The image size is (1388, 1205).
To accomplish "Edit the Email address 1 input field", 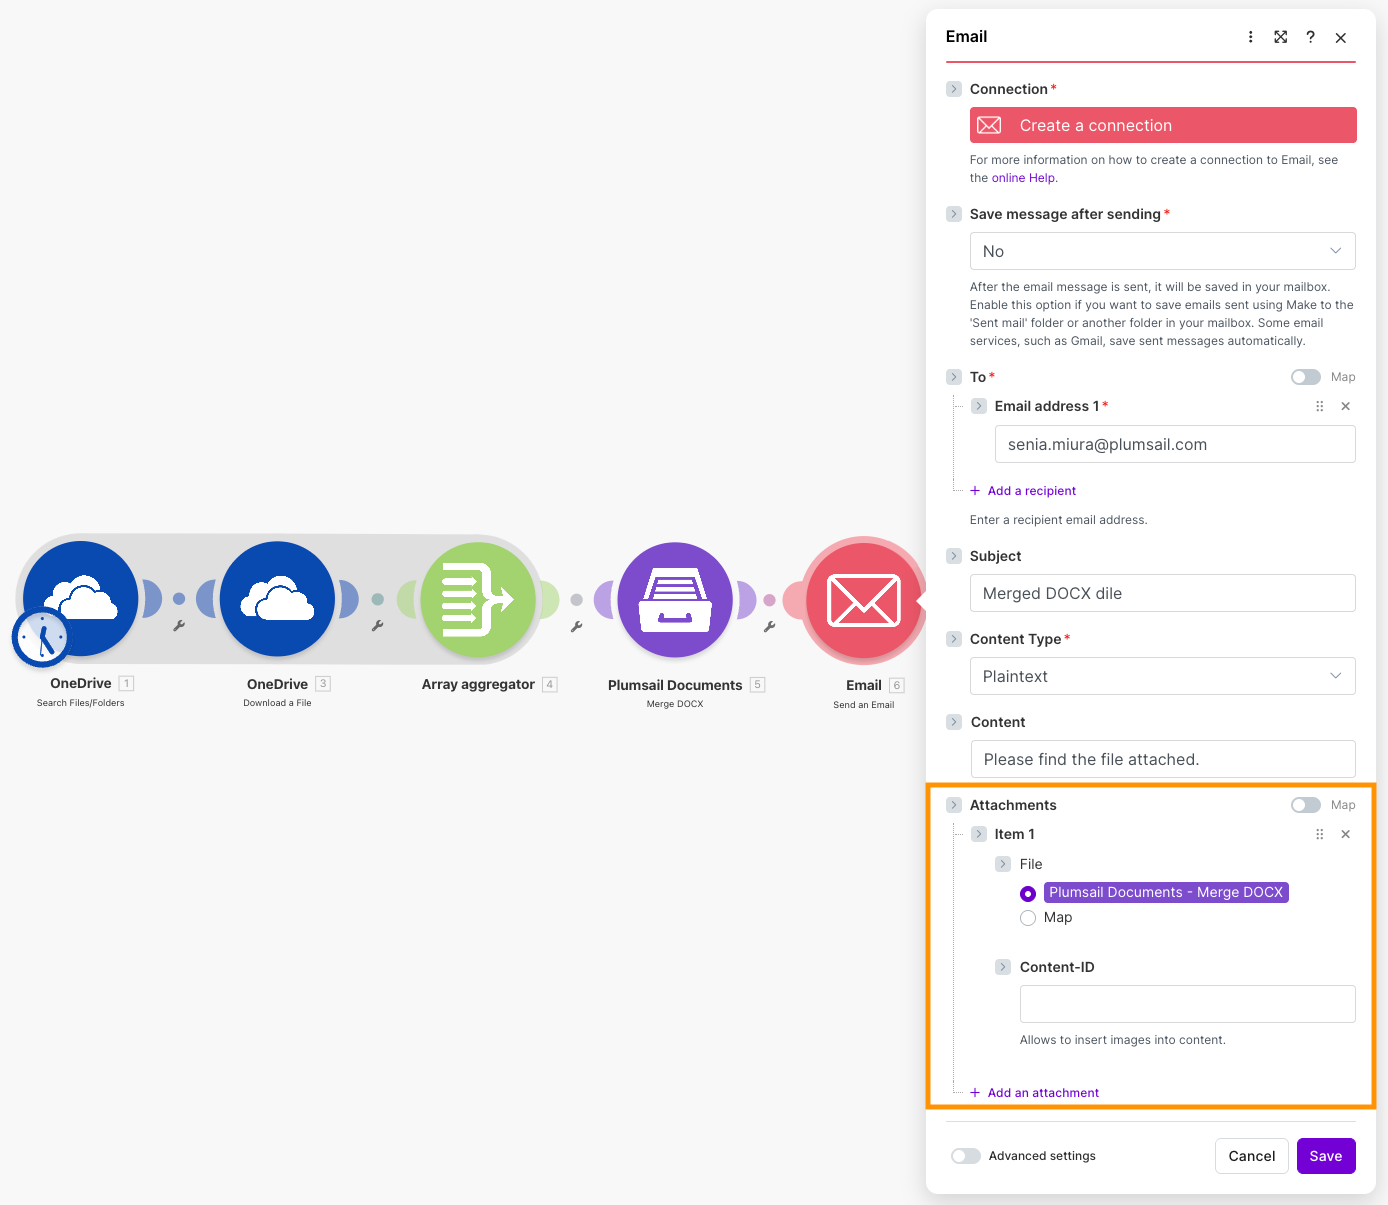I will pos(1175,444).
